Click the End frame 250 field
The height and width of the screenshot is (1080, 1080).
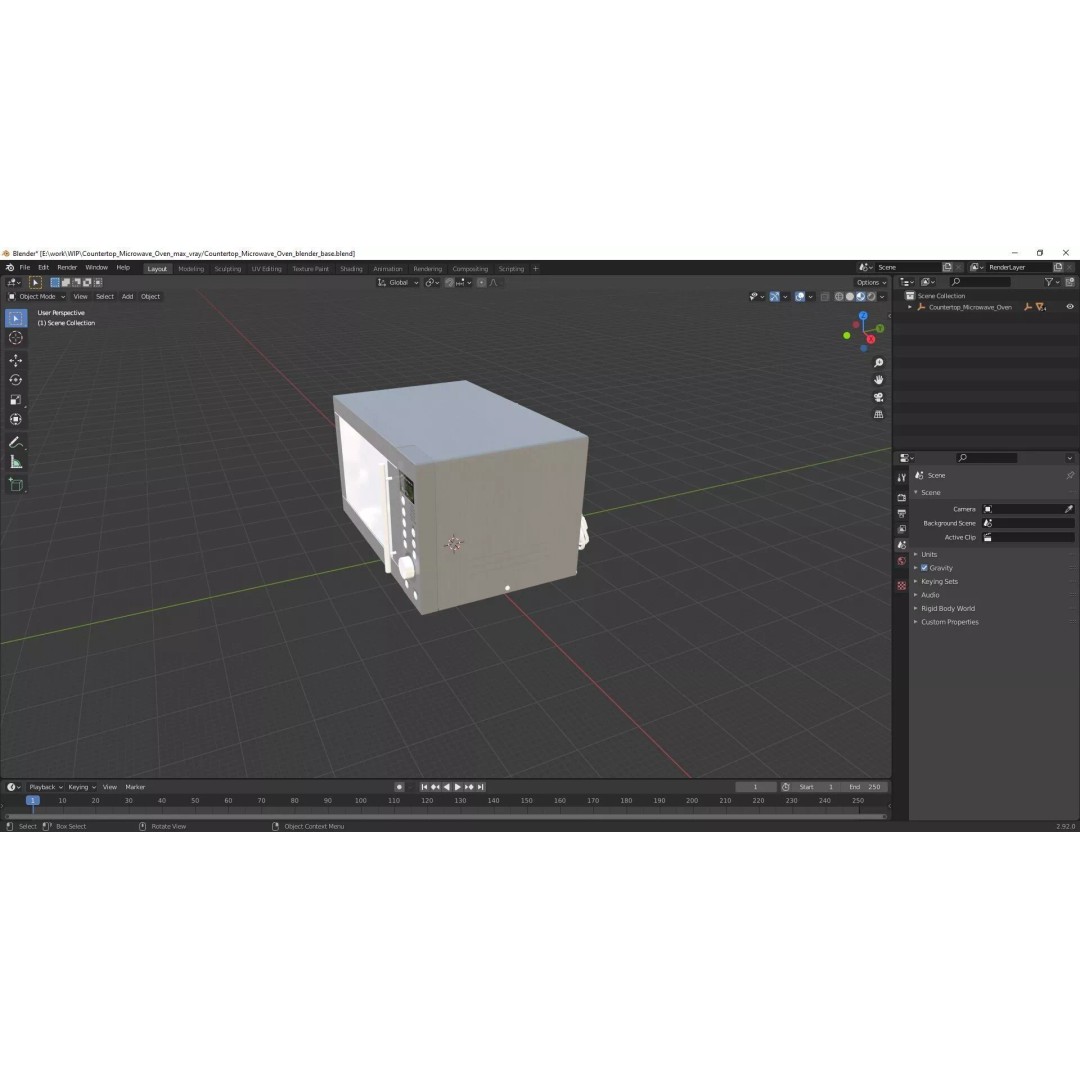coord(866,787)
